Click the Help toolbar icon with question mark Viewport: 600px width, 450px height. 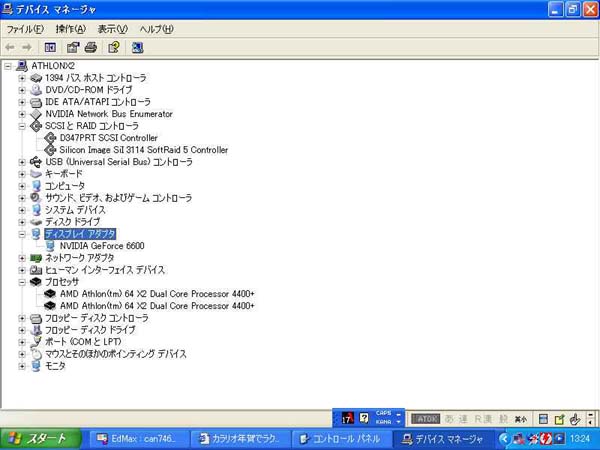tap(114, 47)
